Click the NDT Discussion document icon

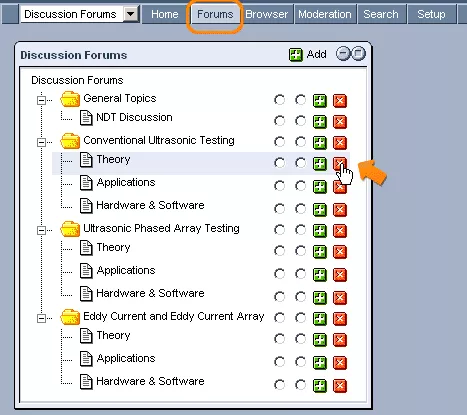[x=86, y=118]
